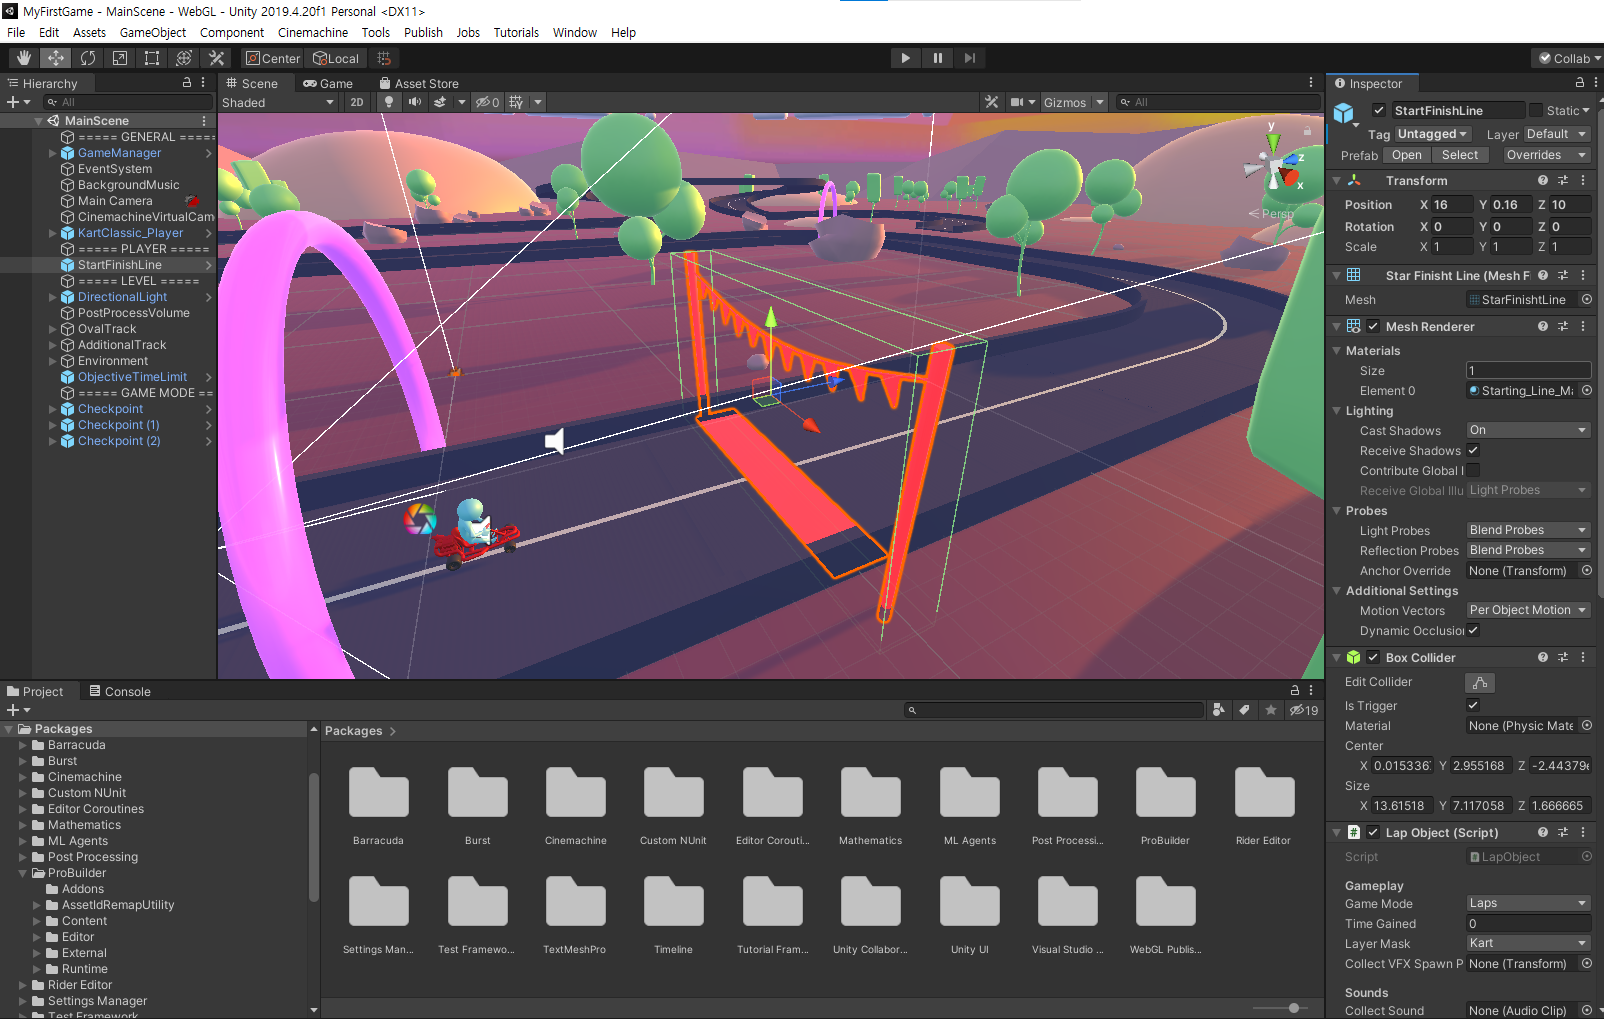The image size is (1604, 1019).
Task: Open Mesh Renderer preset icon
Action: (x=1563, y=327)
